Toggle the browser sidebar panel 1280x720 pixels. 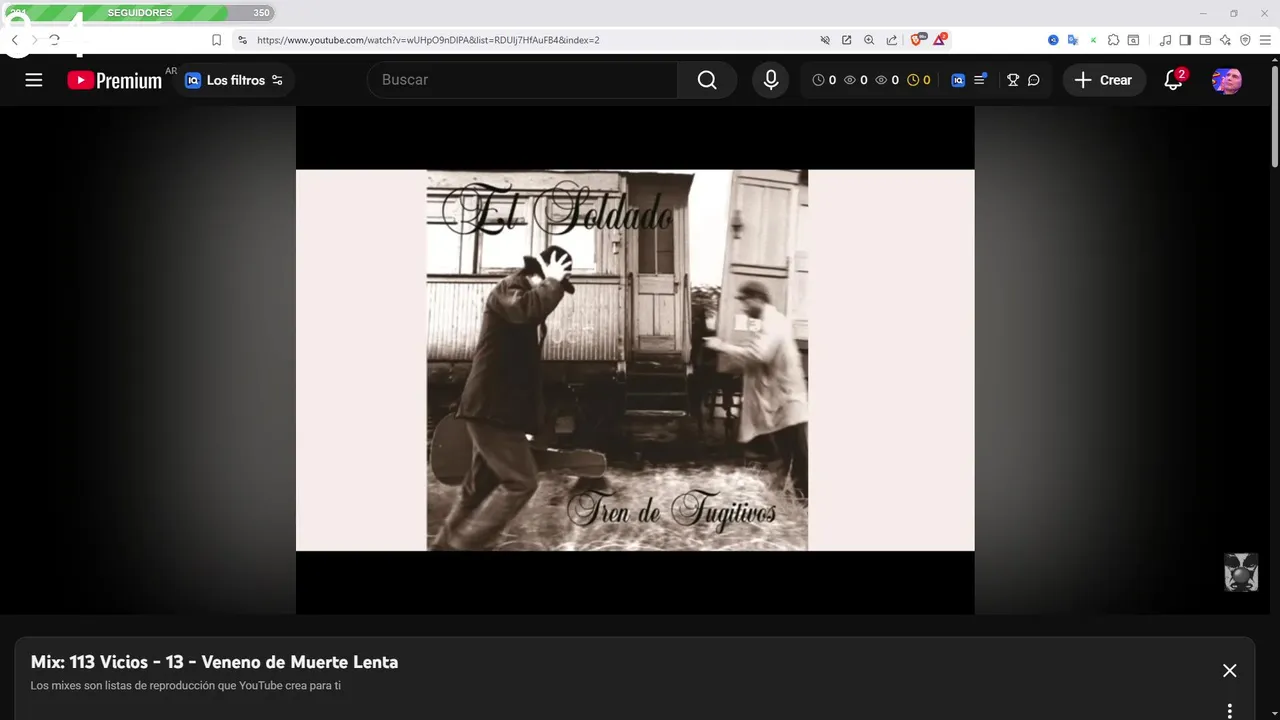click(1185, 40)
